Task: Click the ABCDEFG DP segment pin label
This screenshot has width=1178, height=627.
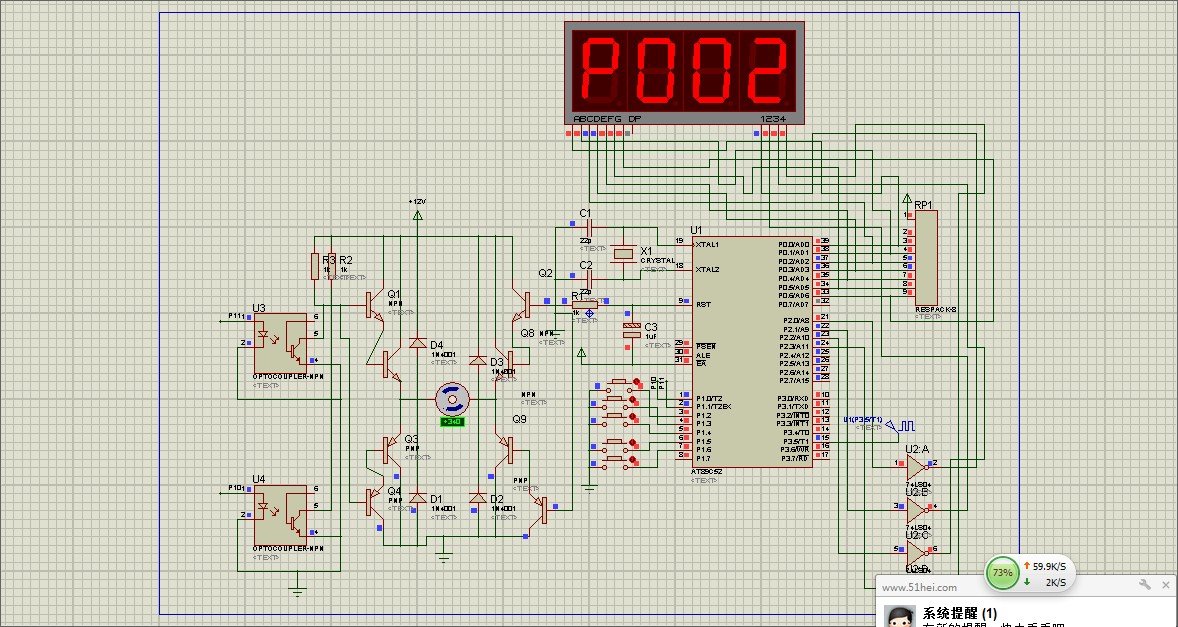Action: (x=608, y=119)
